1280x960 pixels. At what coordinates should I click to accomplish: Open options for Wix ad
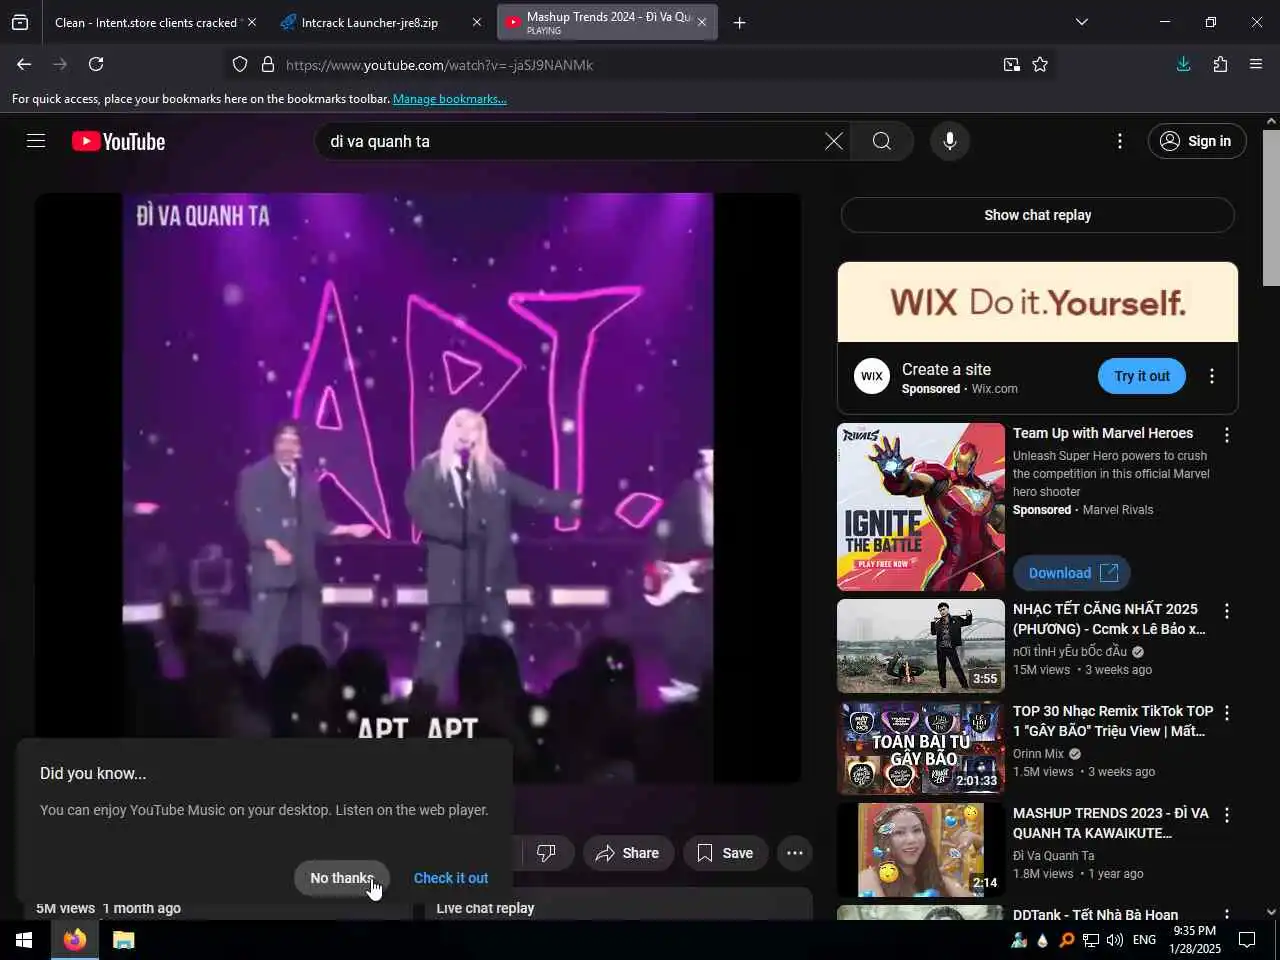[x=1212, y=376]
